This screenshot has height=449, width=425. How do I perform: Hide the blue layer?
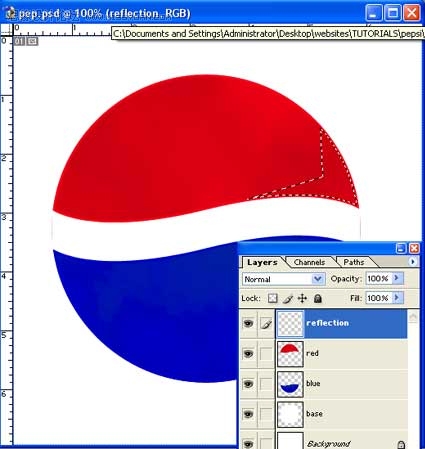248,384
